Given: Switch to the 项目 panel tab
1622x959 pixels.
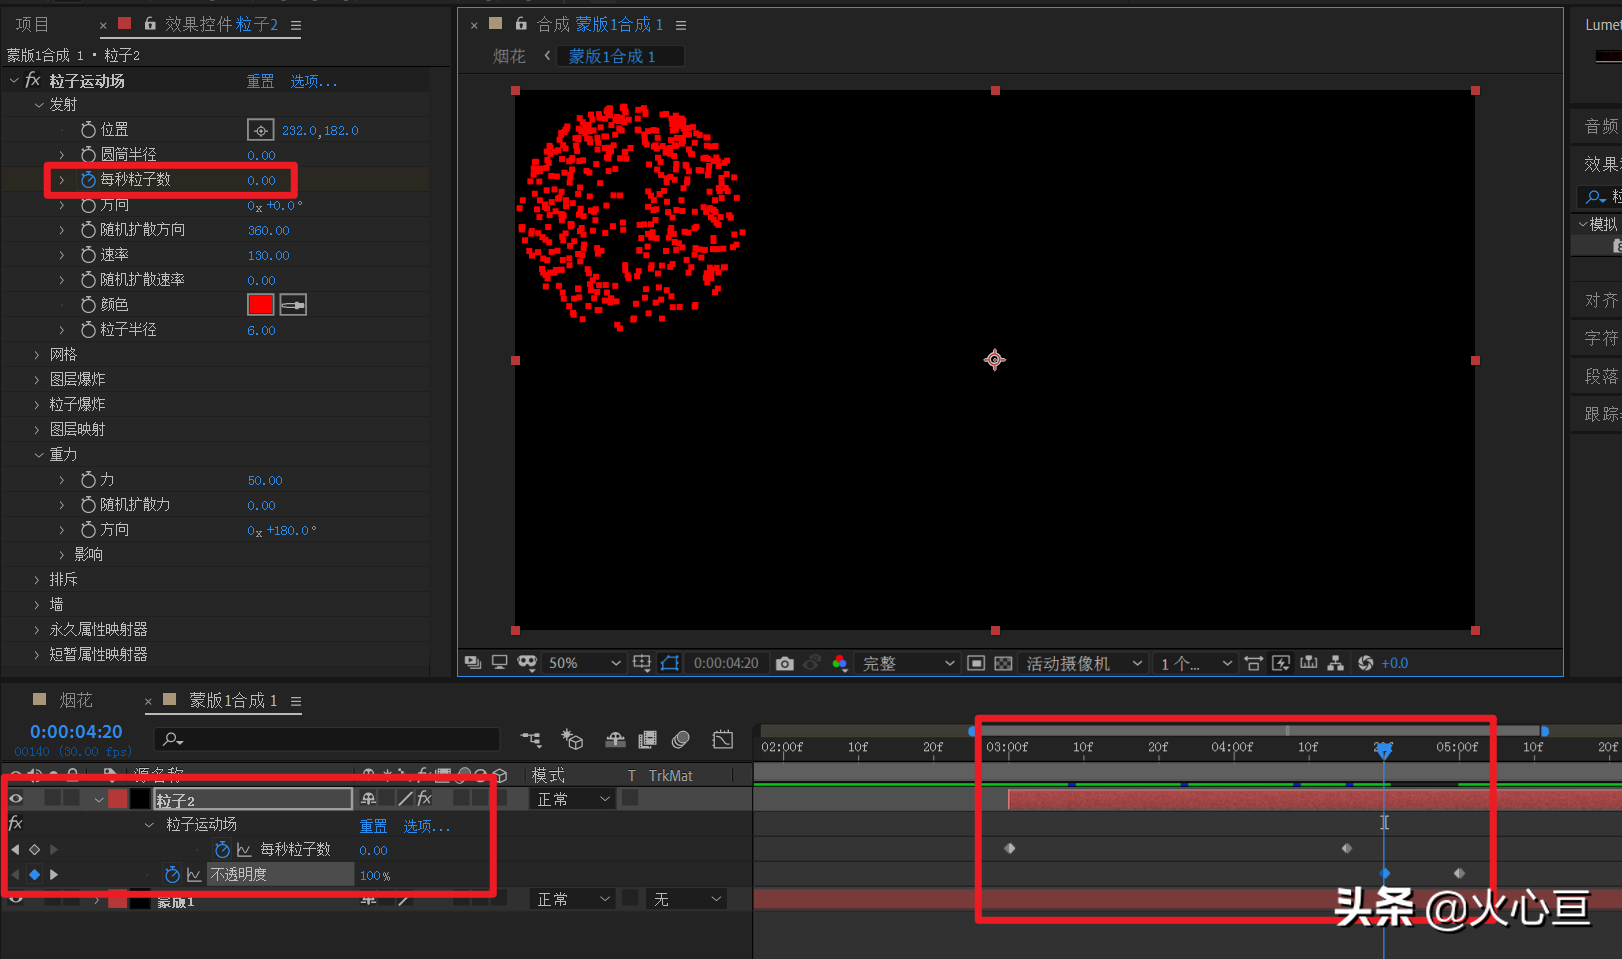Looking at the screenshot, I should 32,24.
